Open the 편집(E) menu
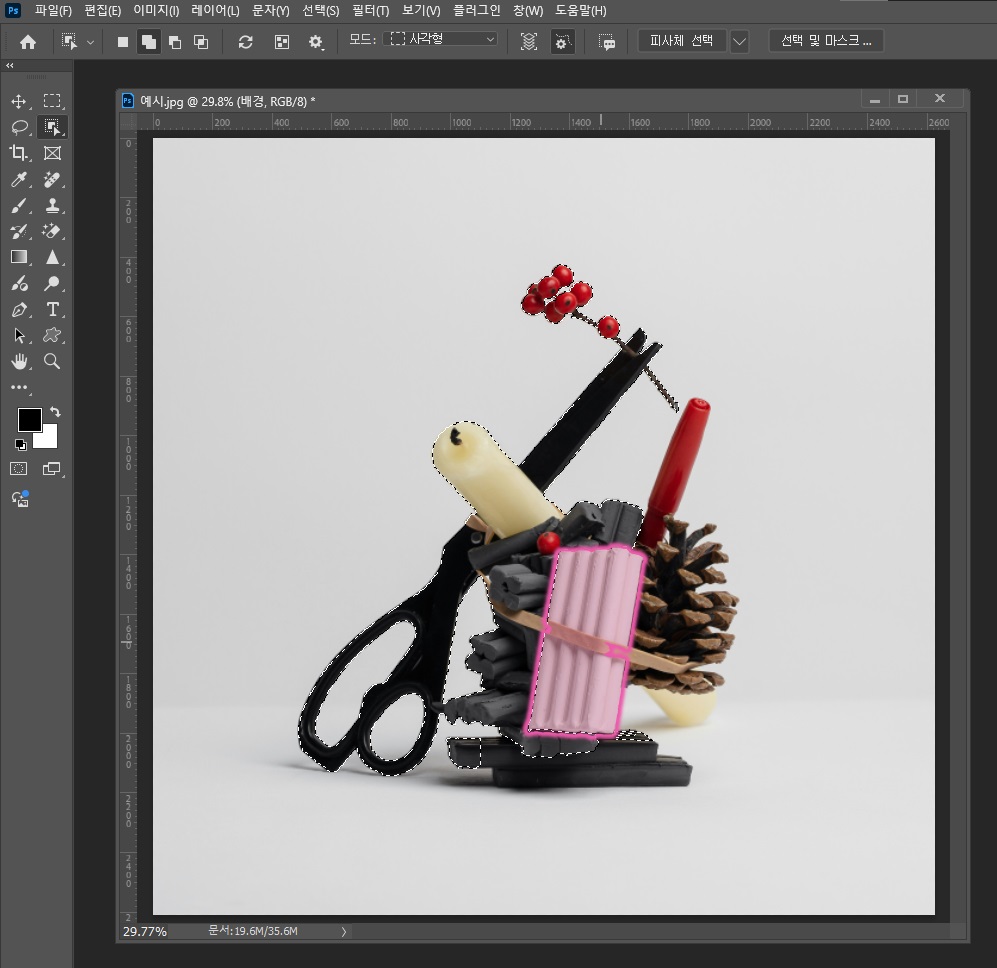The width and height of the screenshot is (997, 968). tap(102, 11)
